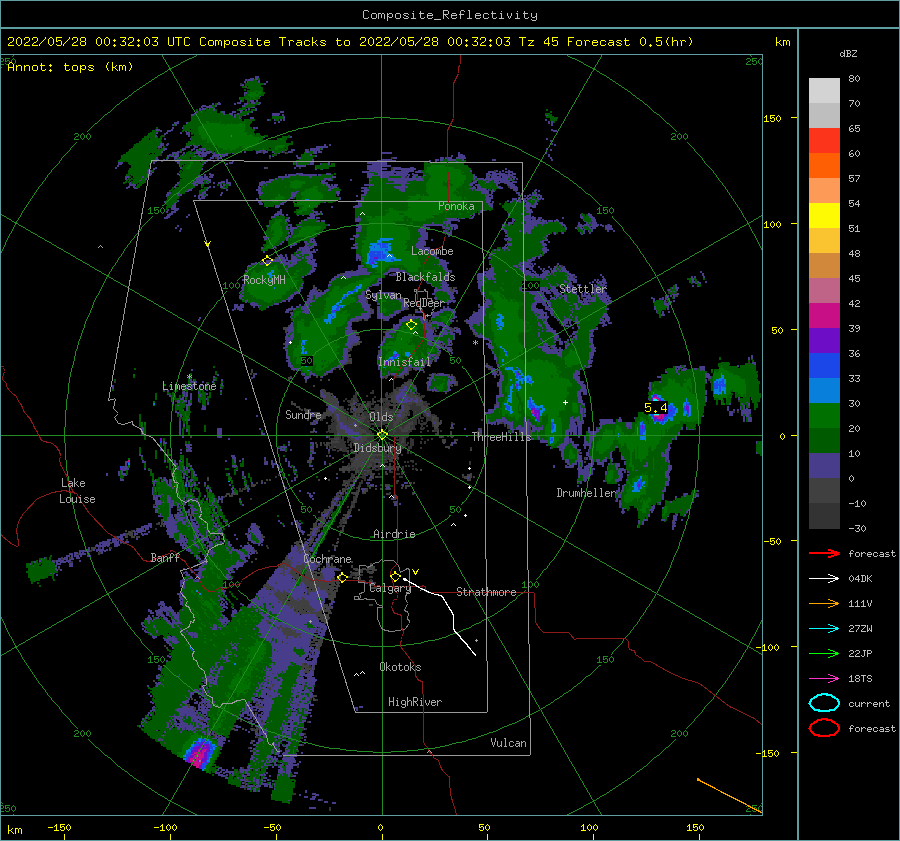Click the Sylvan label on map
The height and width of the screenshot is (841, 900).
(383, 295)
